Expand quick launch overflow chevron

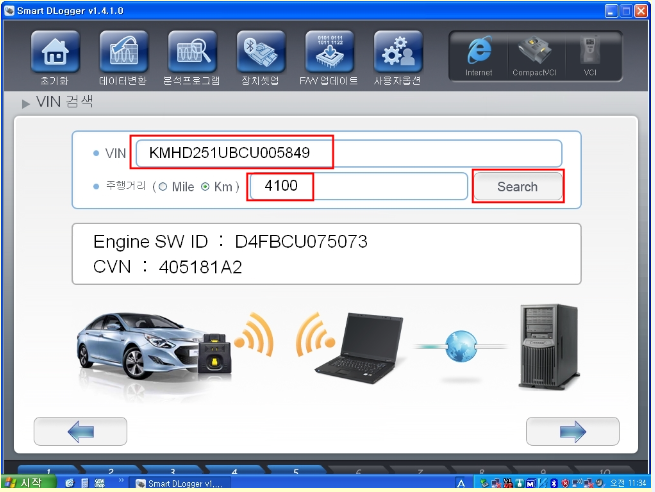121,481
